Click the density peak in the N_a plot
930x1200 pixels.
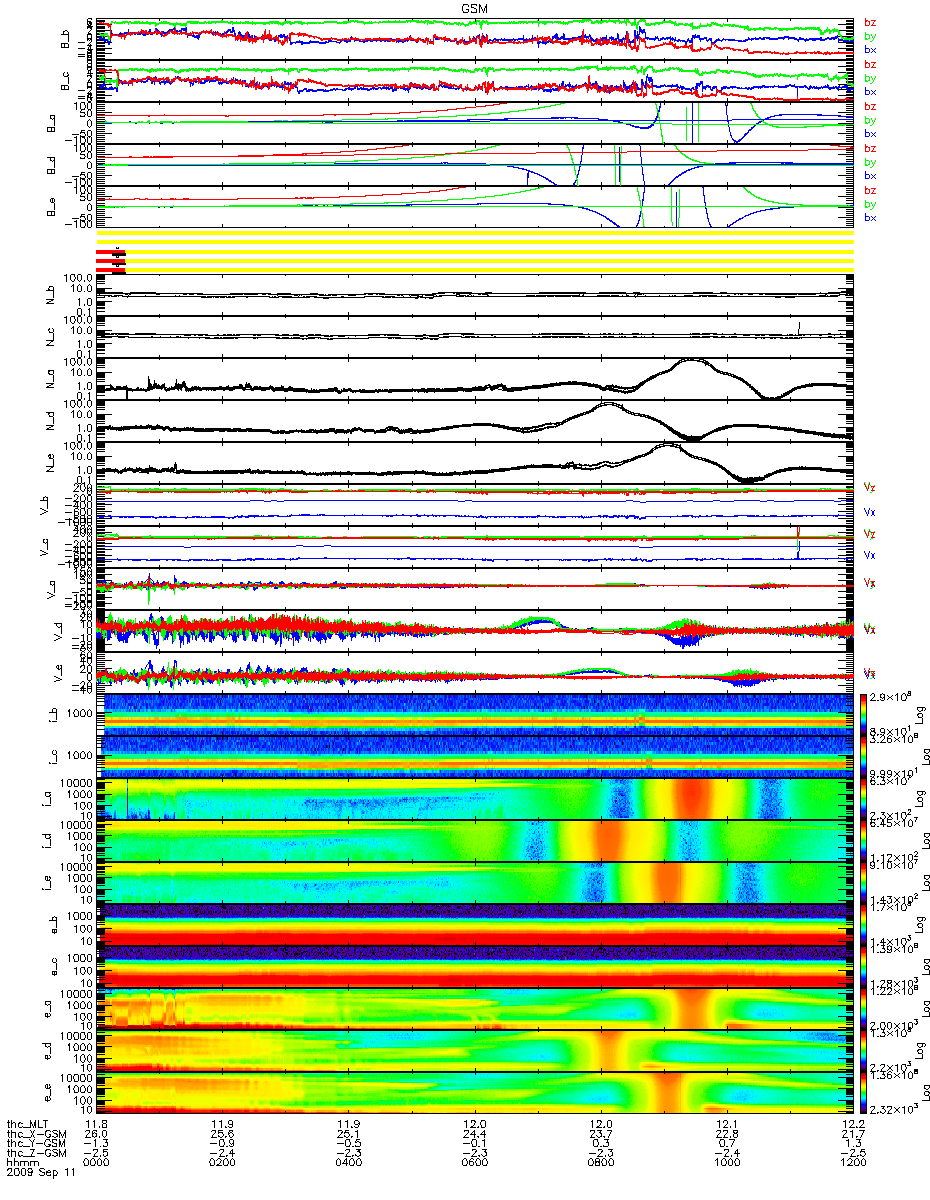pos(692,363)
